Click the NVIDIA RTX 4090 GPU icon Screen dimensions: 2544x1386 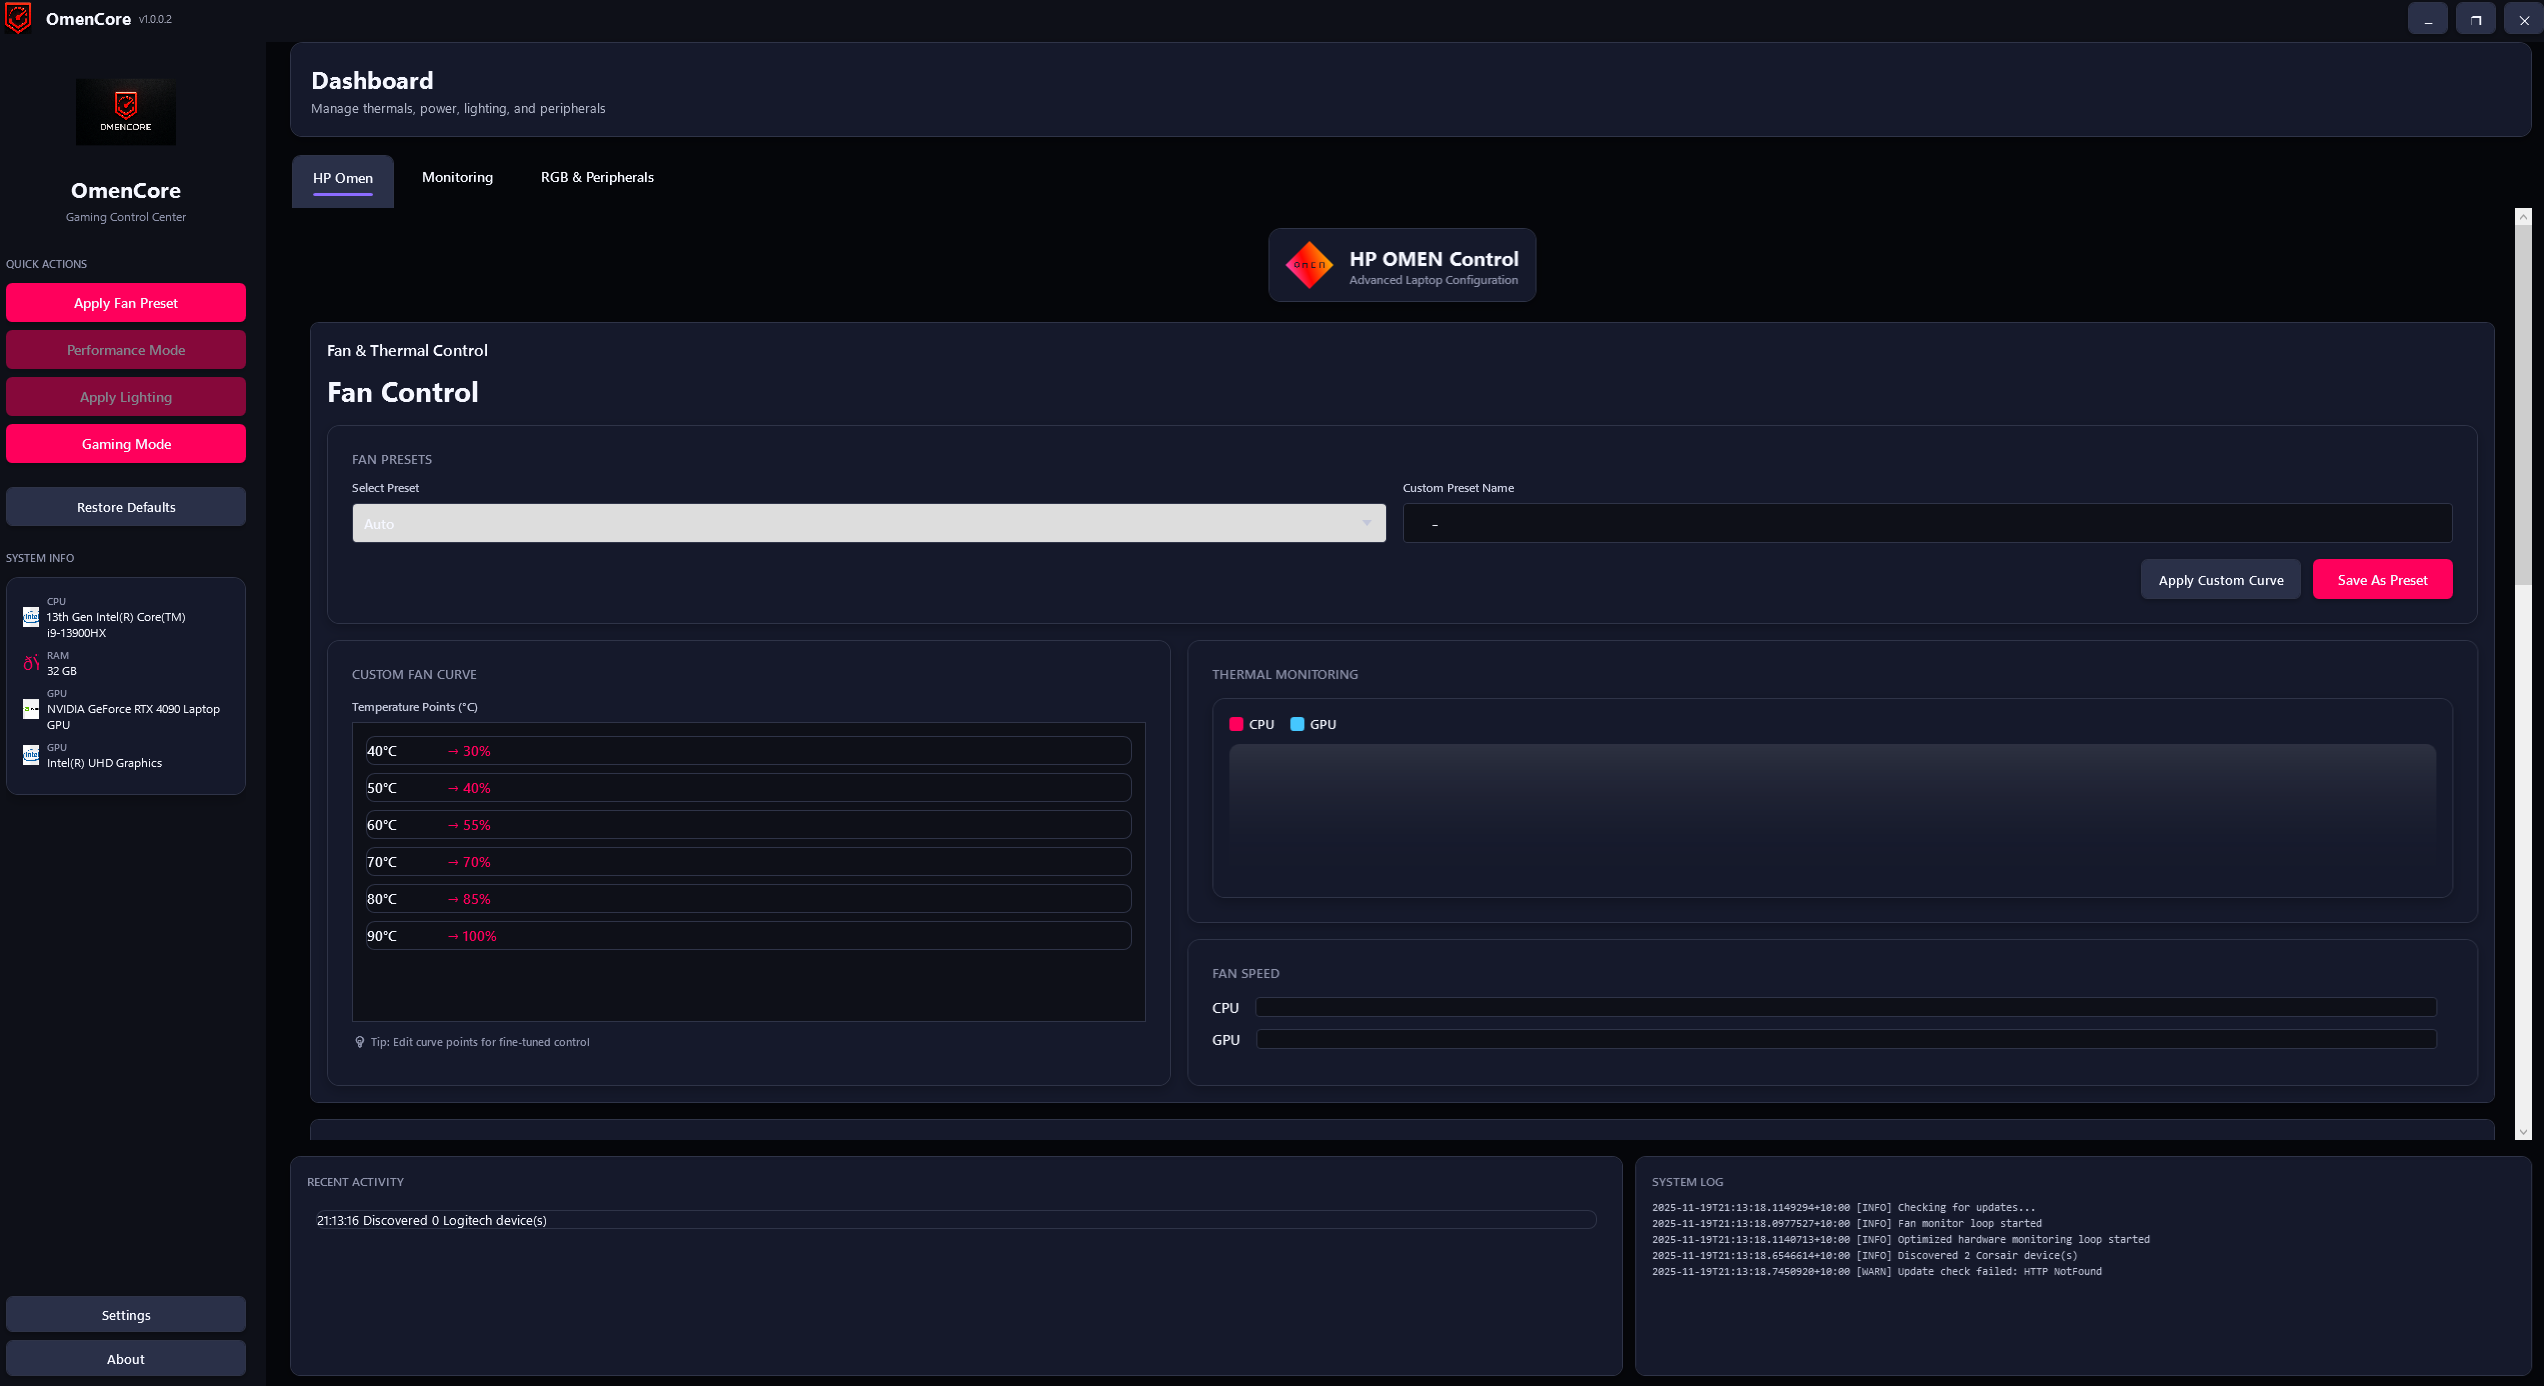(x=29, y=708)
